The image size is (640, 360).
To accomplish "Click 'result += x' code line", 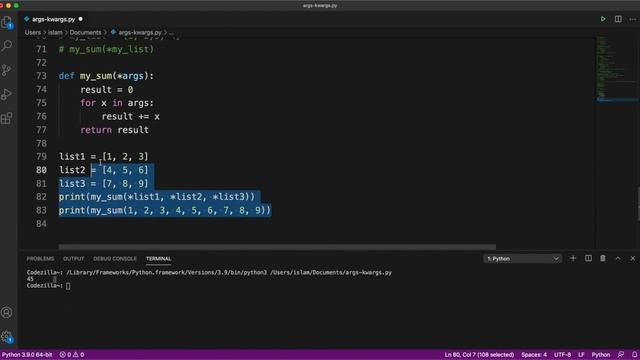I will point(131,116).
